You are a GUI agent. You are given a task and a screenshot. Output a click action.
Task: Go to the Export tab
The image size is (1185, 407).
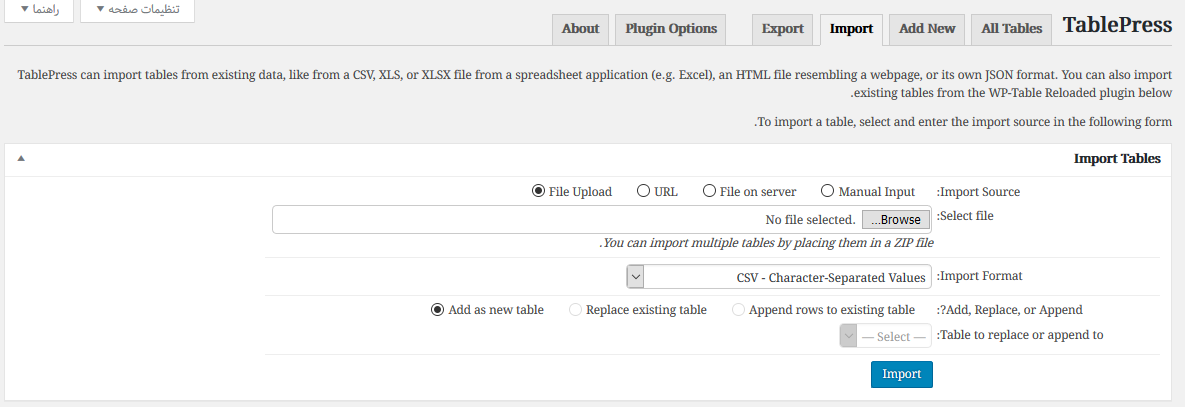coord(782,29)
